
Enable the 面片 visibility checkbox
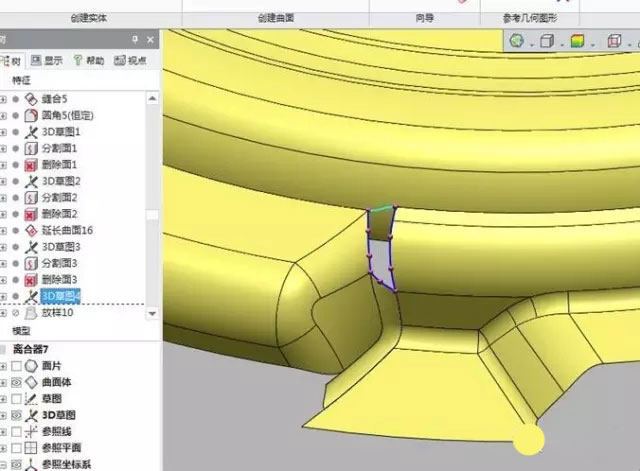[x=17, y=366]
